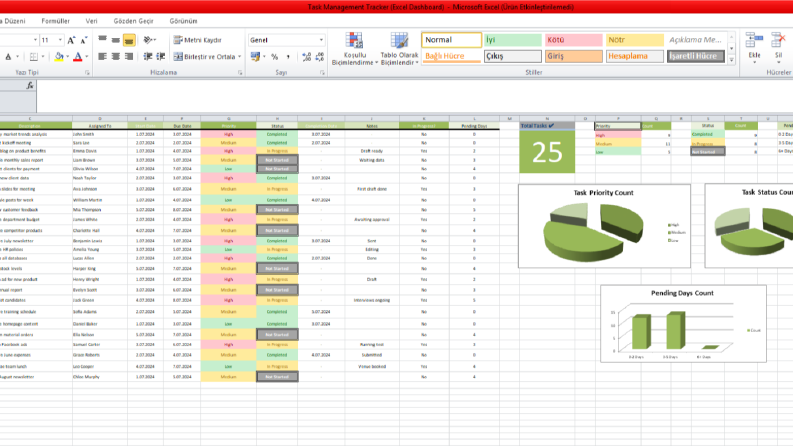Open Sayı dialog launcher

(x=322, y=73)
